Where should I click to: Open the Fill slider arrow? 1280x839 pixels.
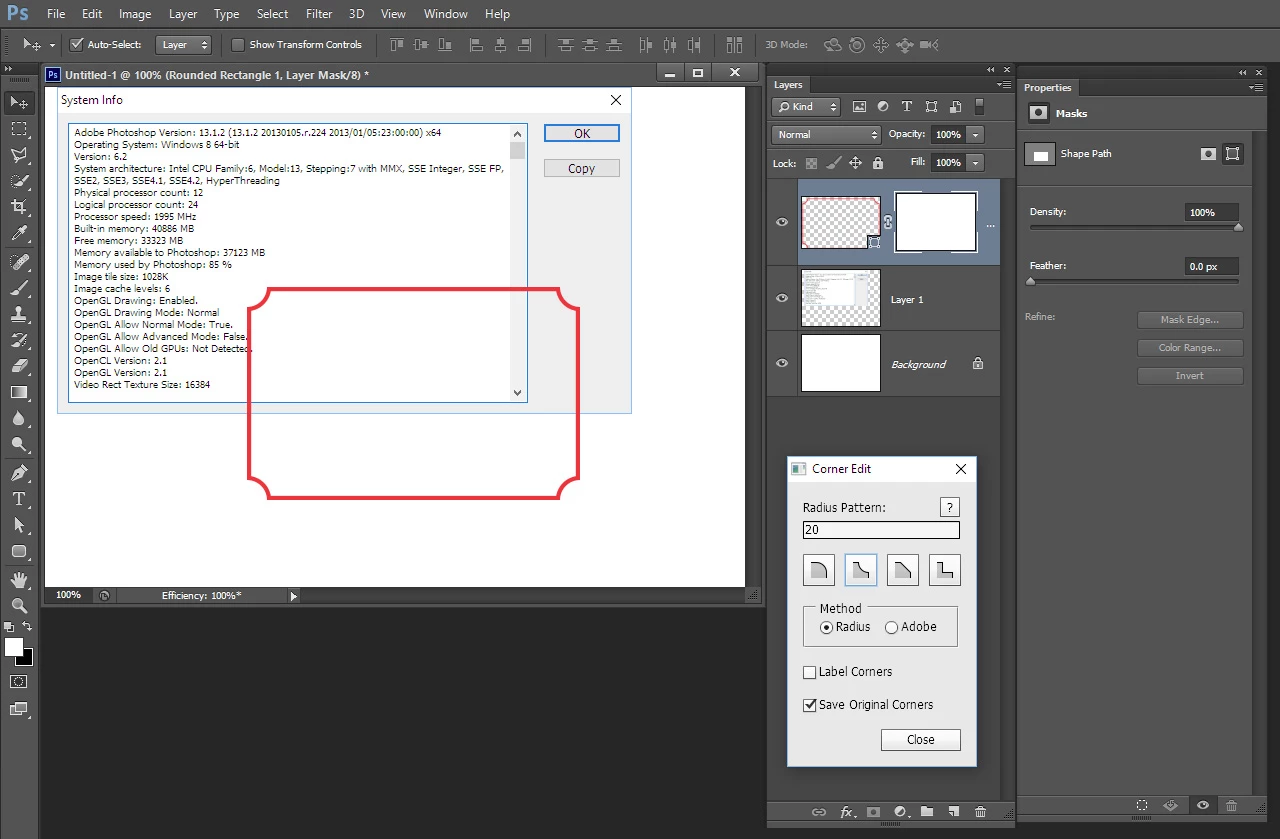976,163
